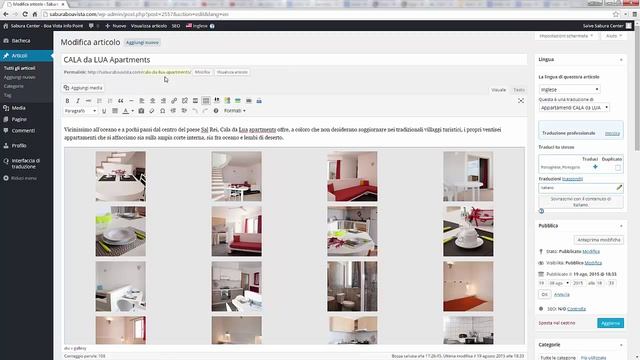Click Anteprima modifiche button

click(598, 240)
